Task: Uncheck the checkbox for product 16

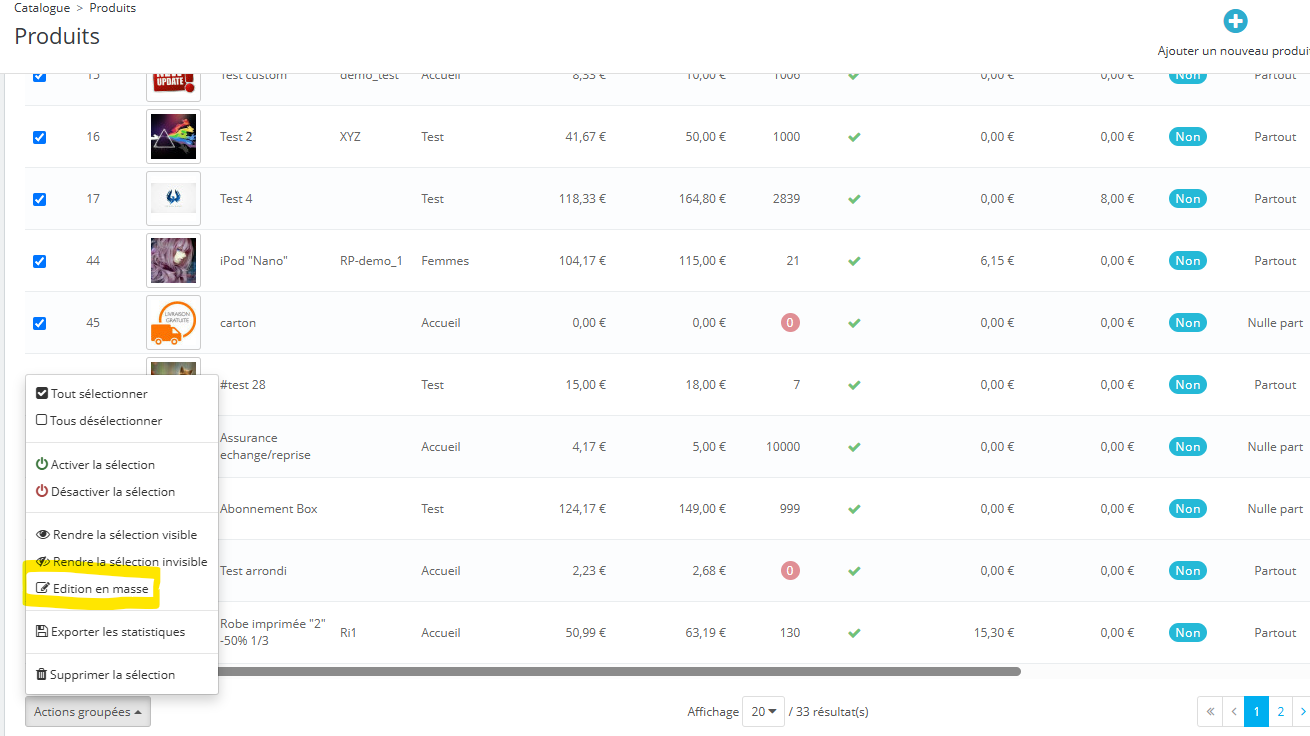Action: 40,137
